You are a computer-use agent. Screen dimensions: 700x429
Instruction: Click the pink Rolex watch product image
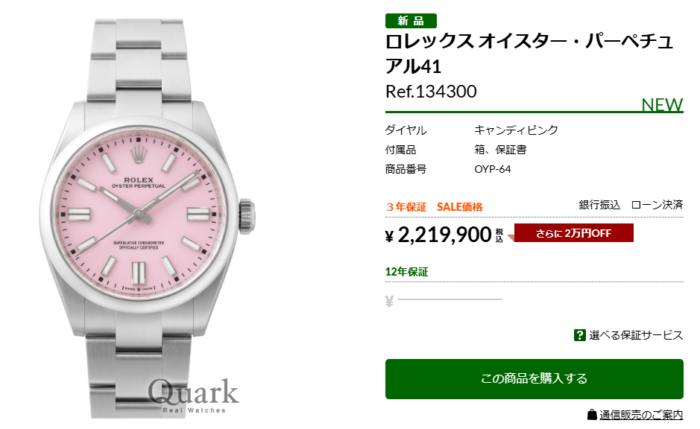[148, 218]
